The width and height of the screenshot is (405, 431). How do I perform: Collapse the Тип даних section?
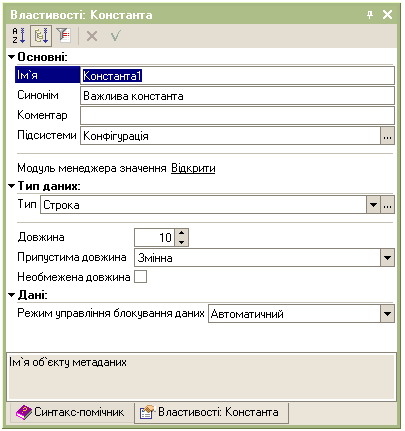pos(12,186)
